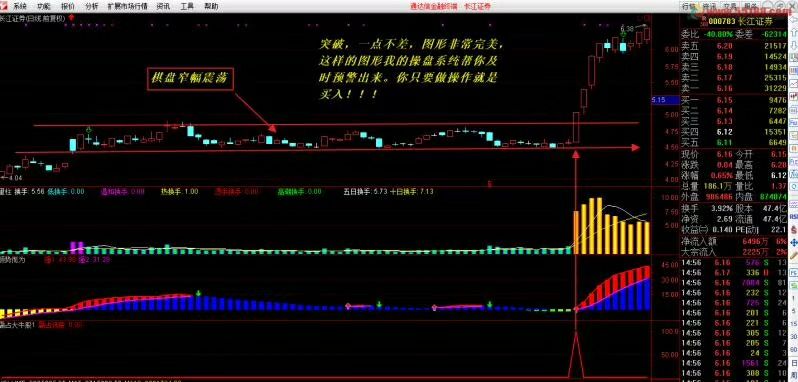This screenshot has height=382, width=798.
Task: Click the 买一 price 6.15 in order book
Action: pos(724,100)
